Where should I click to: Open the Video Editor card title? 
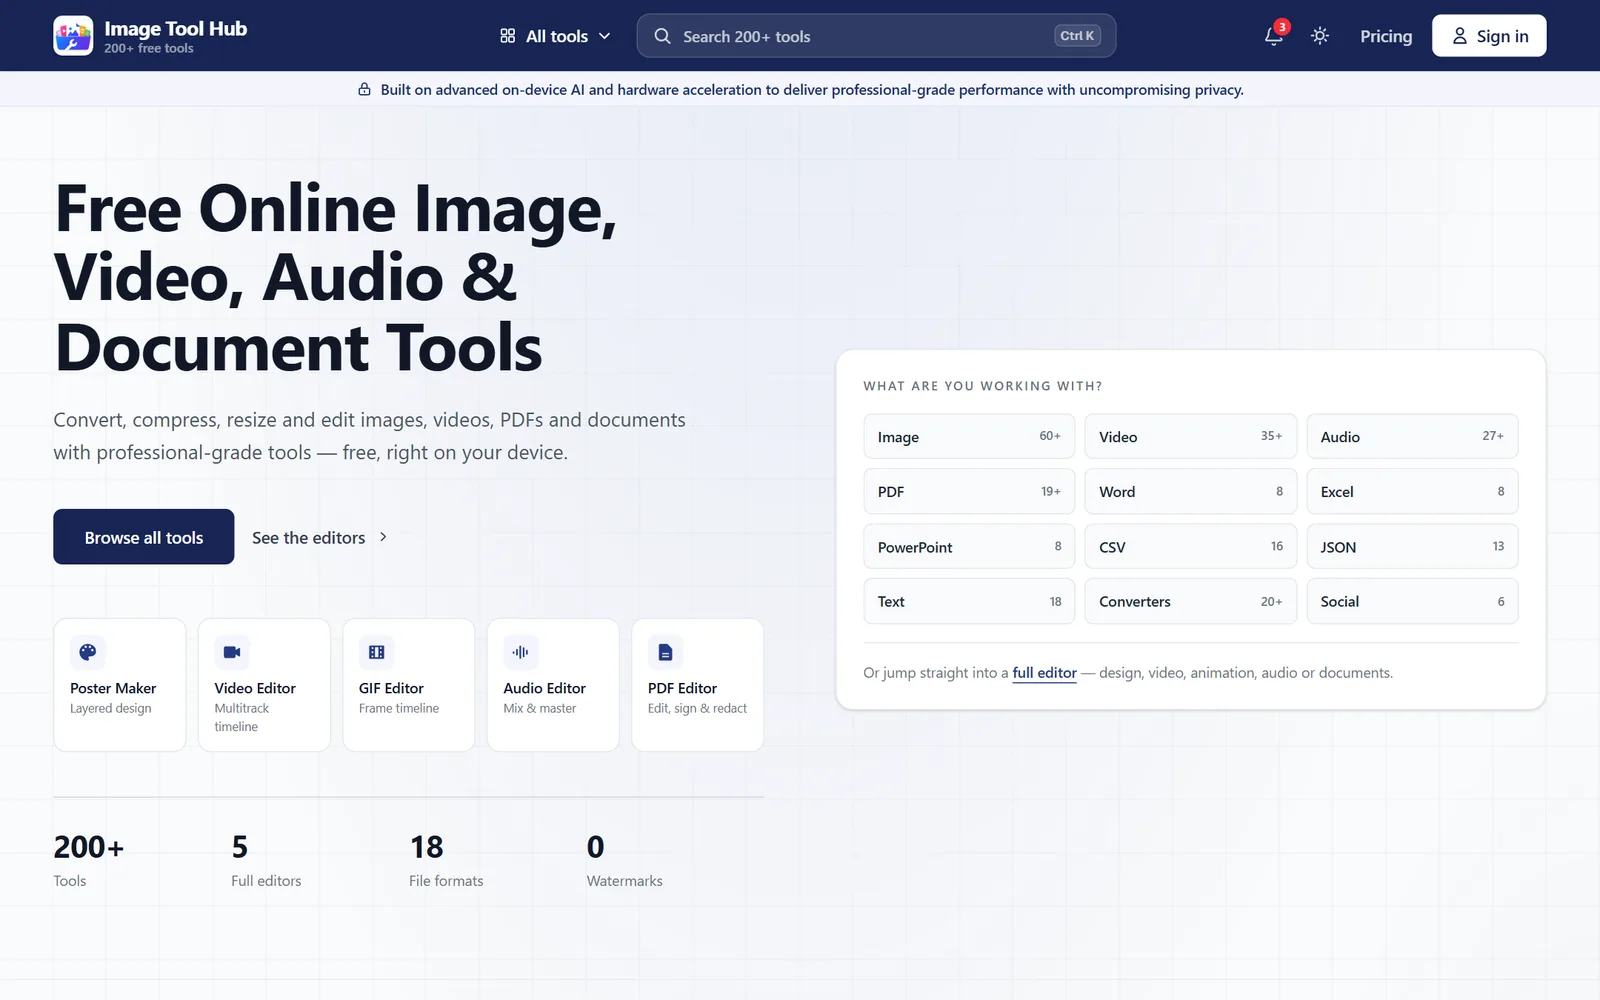255,688
